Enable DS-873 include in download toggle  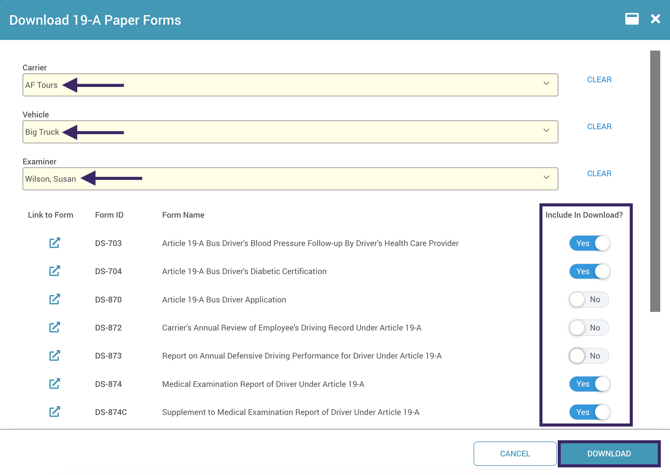pos(589,355)
